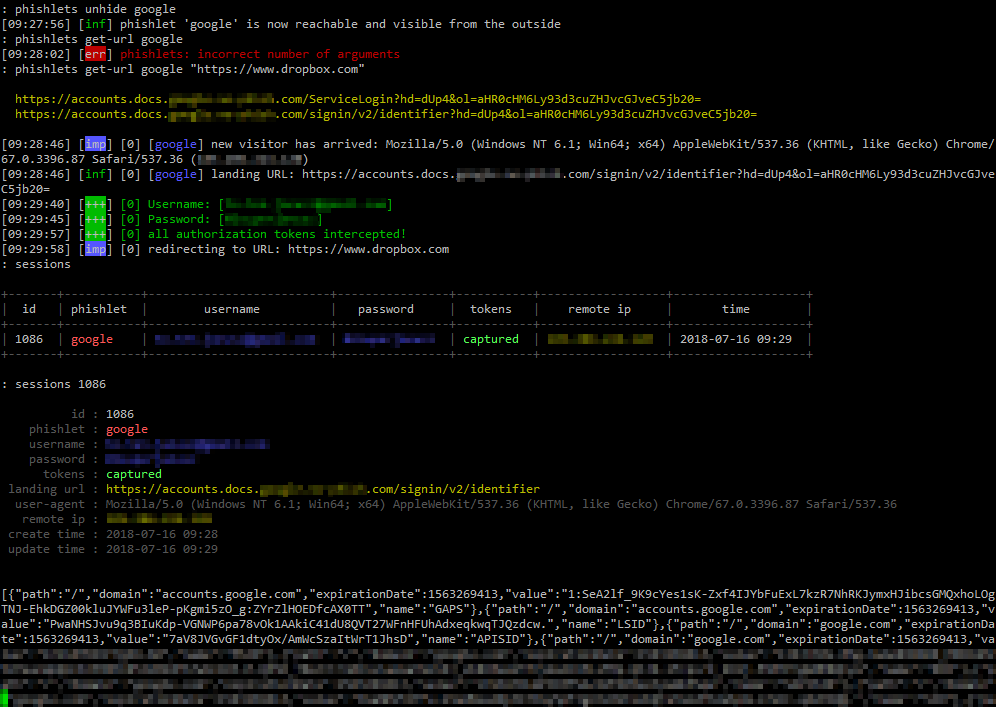Click the yellow landing url value ending in /signin/v2/identifier
Screen dimensions: 996x707
click(x=323, y=489)
